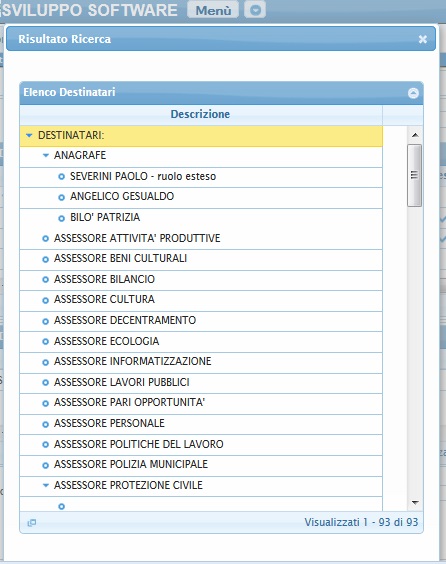Click the bullet icon before ASSESSORE PERSONALE

pos(45,424)
